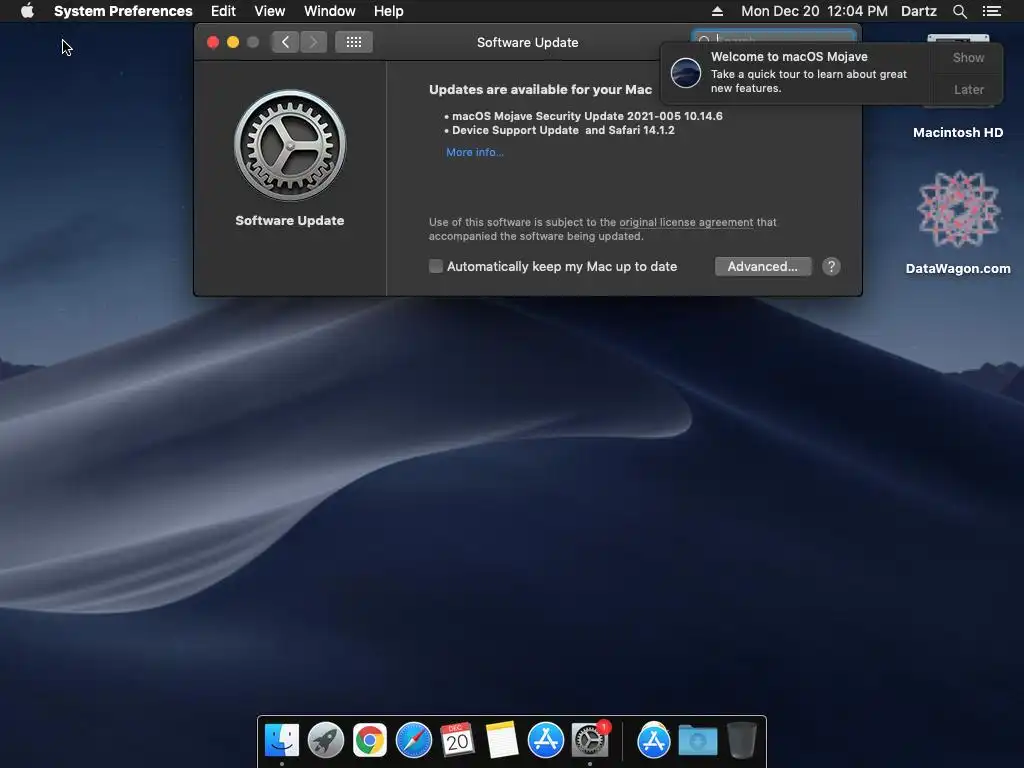Click the Advanced… button
Viewport: 1024px width, 768px height.
[763, 266]
